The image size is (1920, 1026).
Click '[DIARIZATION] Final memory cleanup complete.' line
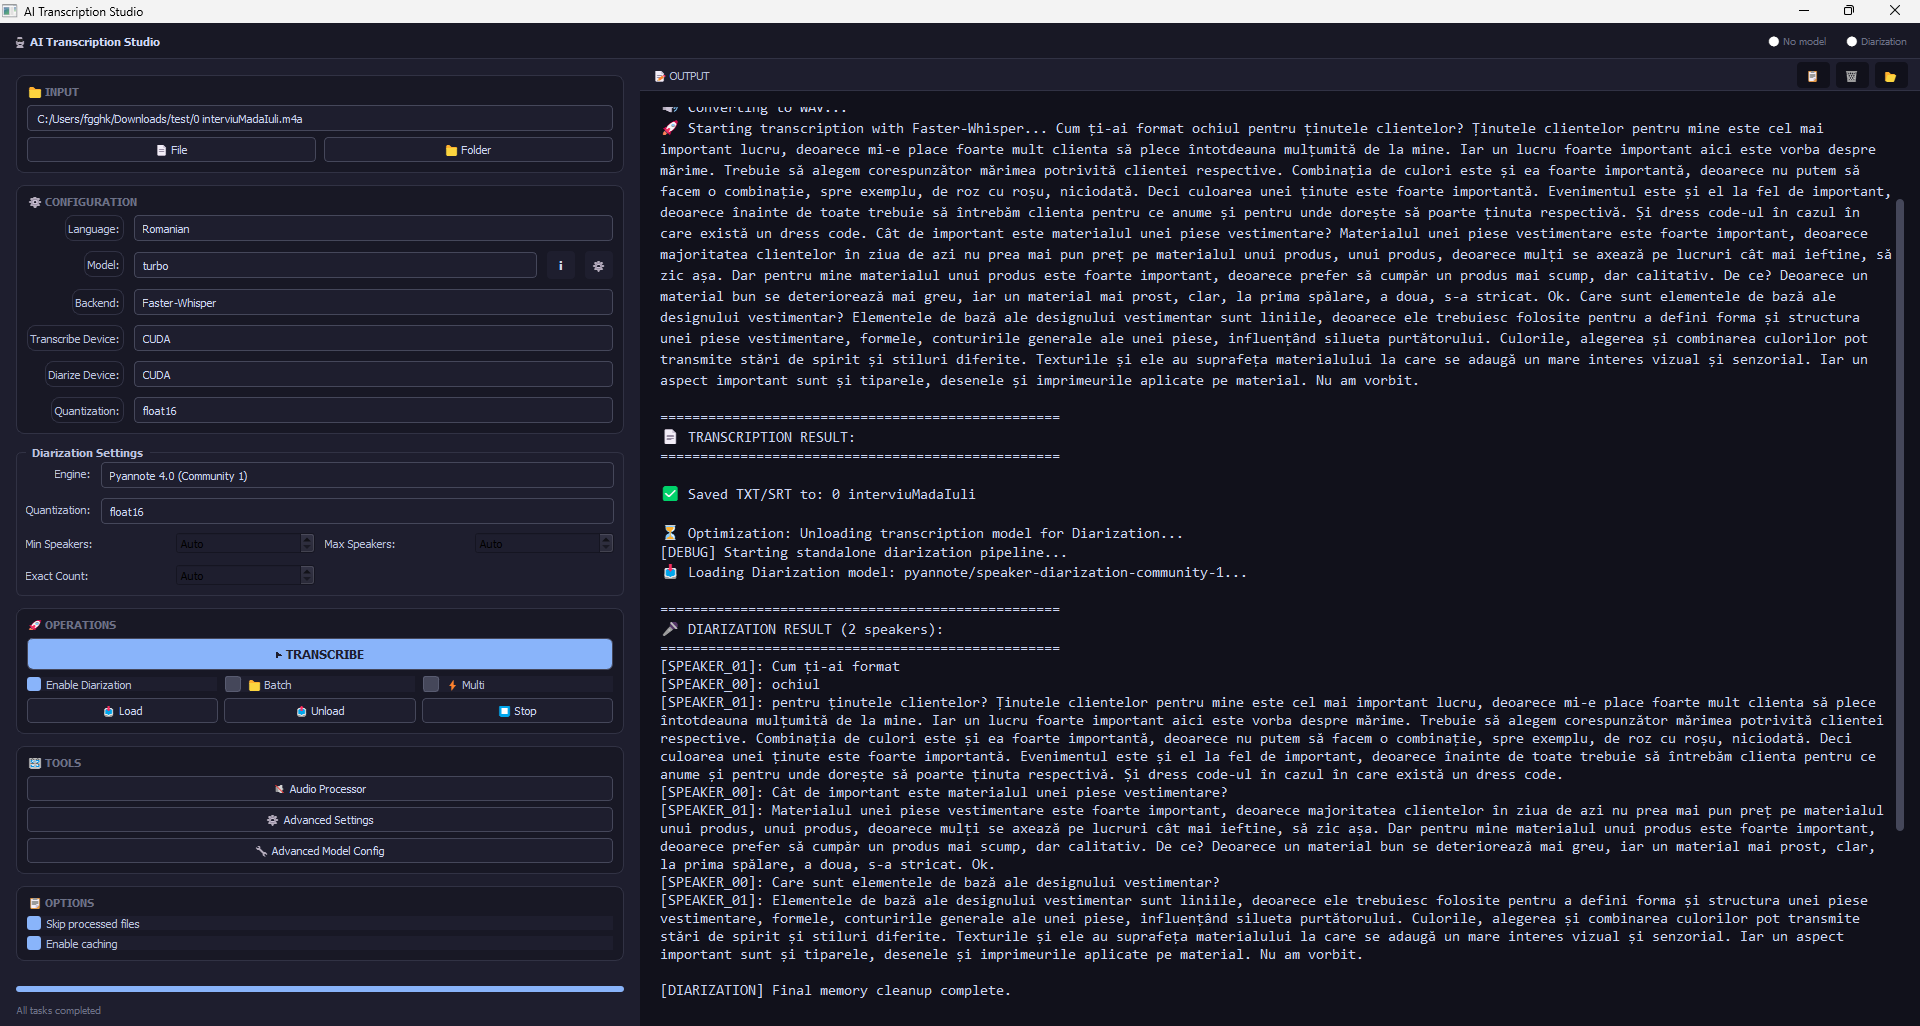point(835,990)
